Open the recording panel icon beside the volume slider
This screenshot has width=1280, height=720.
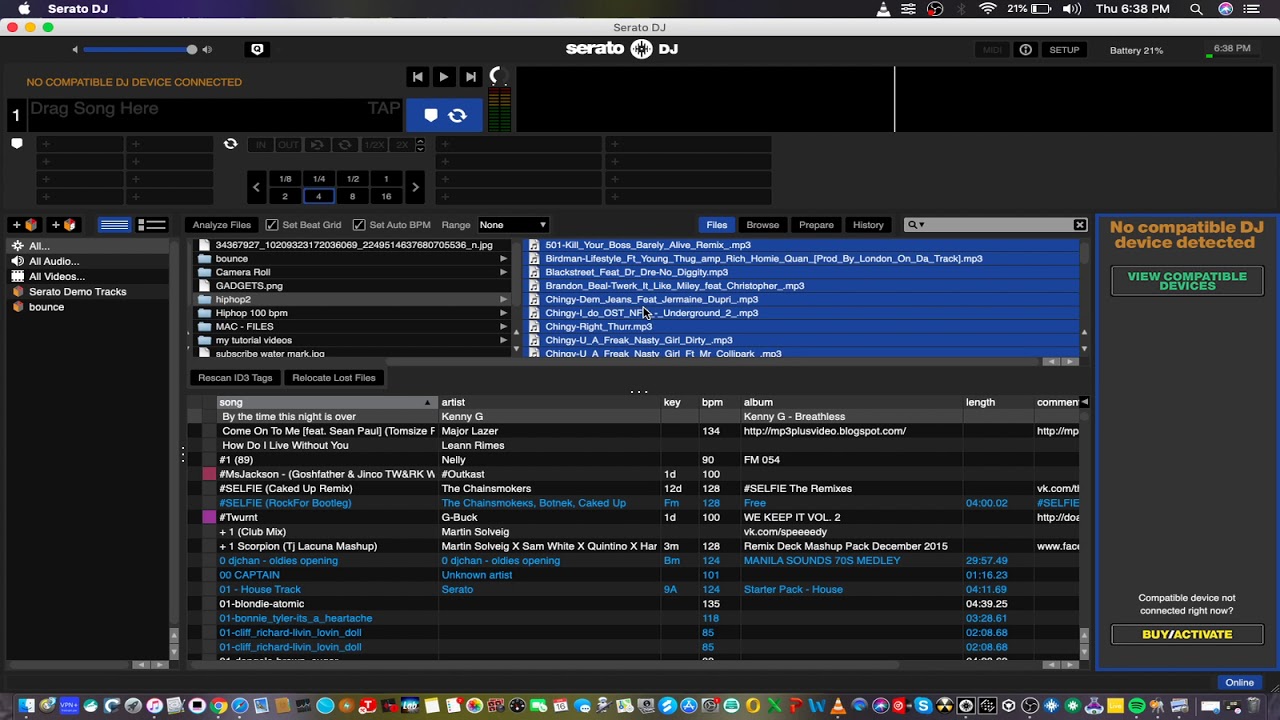click(x=257, y=49)
